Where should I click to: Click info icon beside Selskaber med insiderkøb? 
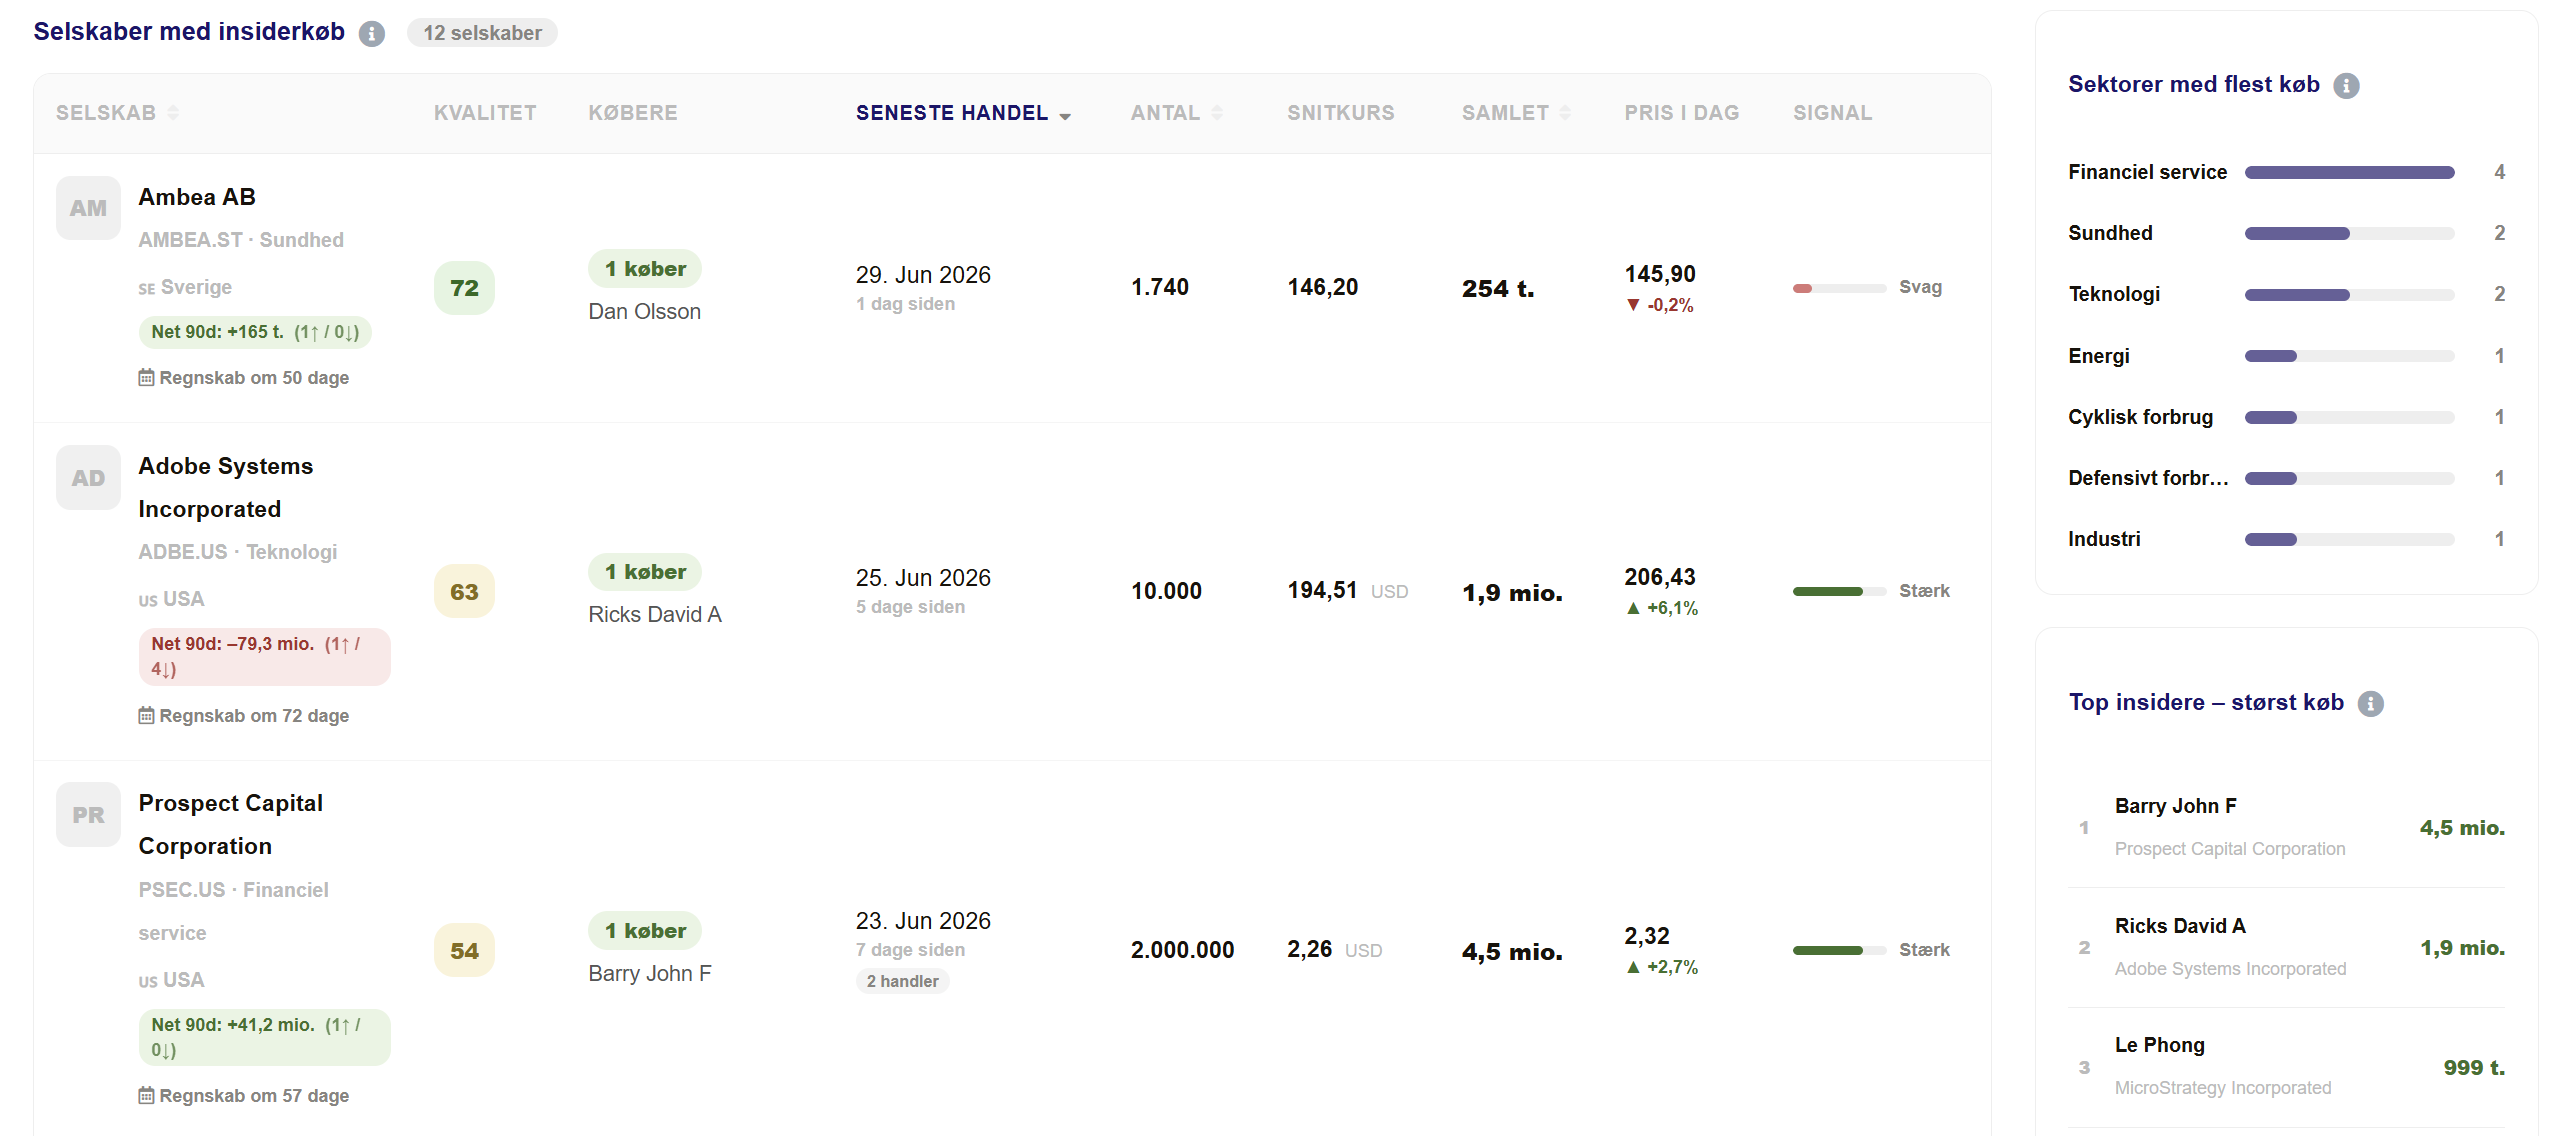pos(372,34)
